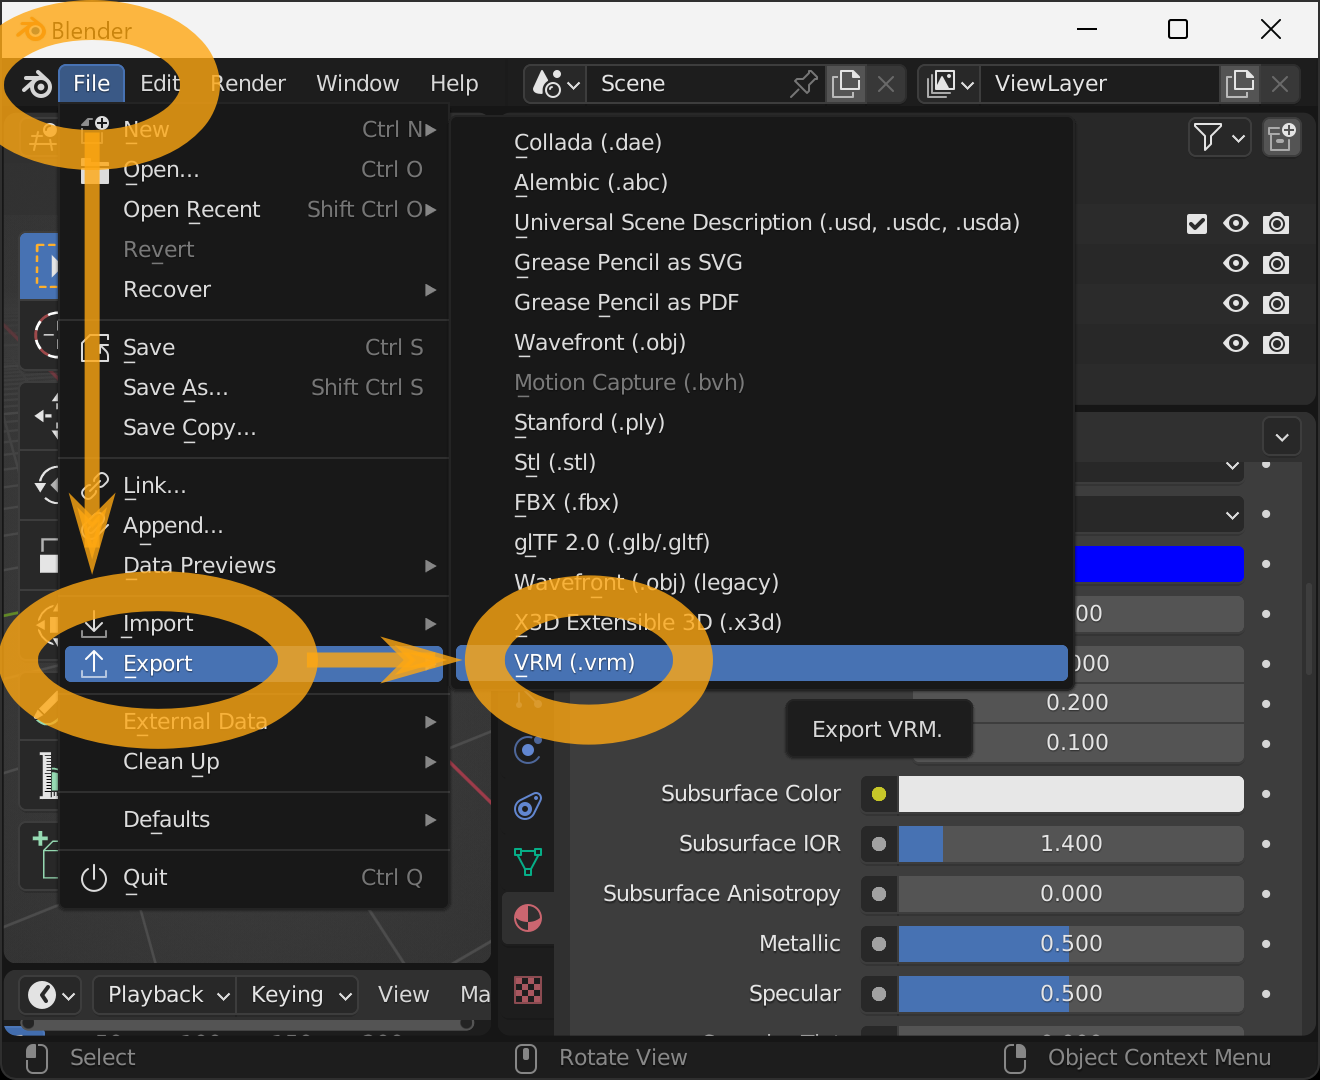Toggle the checked exclude-from-view-layer checkbox
Screen dimensions: 1320x1080
click(1197, 224)
